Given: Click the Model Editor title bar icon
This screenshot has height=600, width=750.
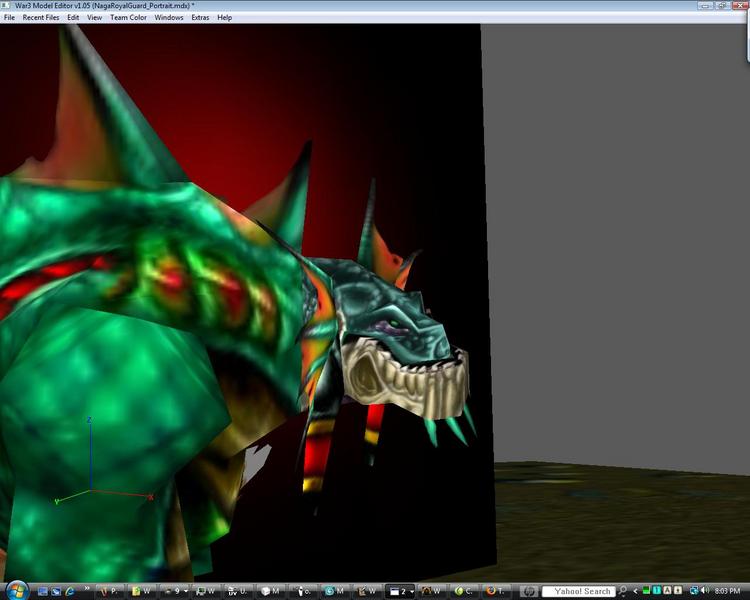Looking at the screenshot, I should (x=6, y=5).
